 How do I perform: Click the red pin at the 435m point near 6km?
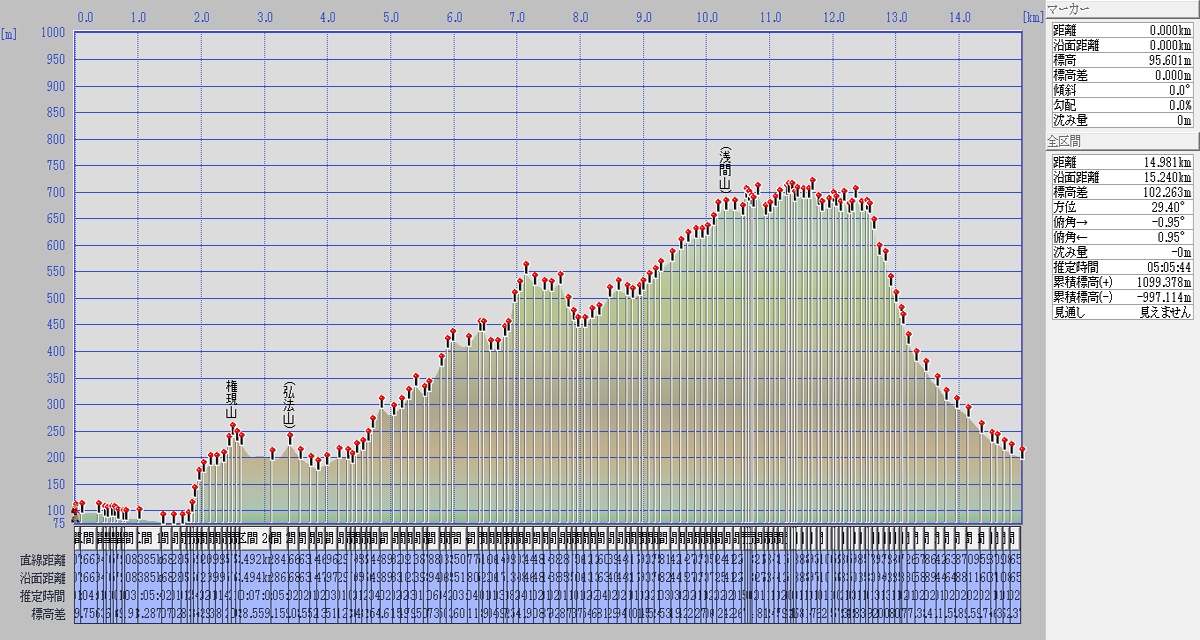point(453,332)
